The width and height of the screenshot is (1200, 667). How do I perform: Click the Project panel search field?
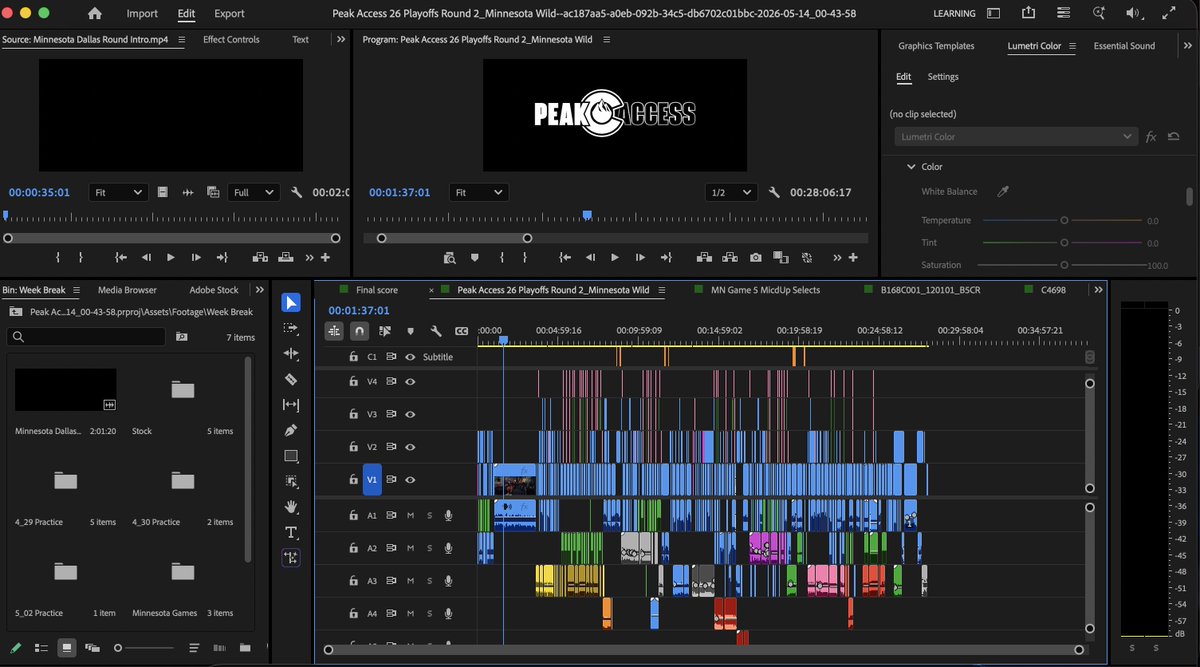[x=86, y=337]
